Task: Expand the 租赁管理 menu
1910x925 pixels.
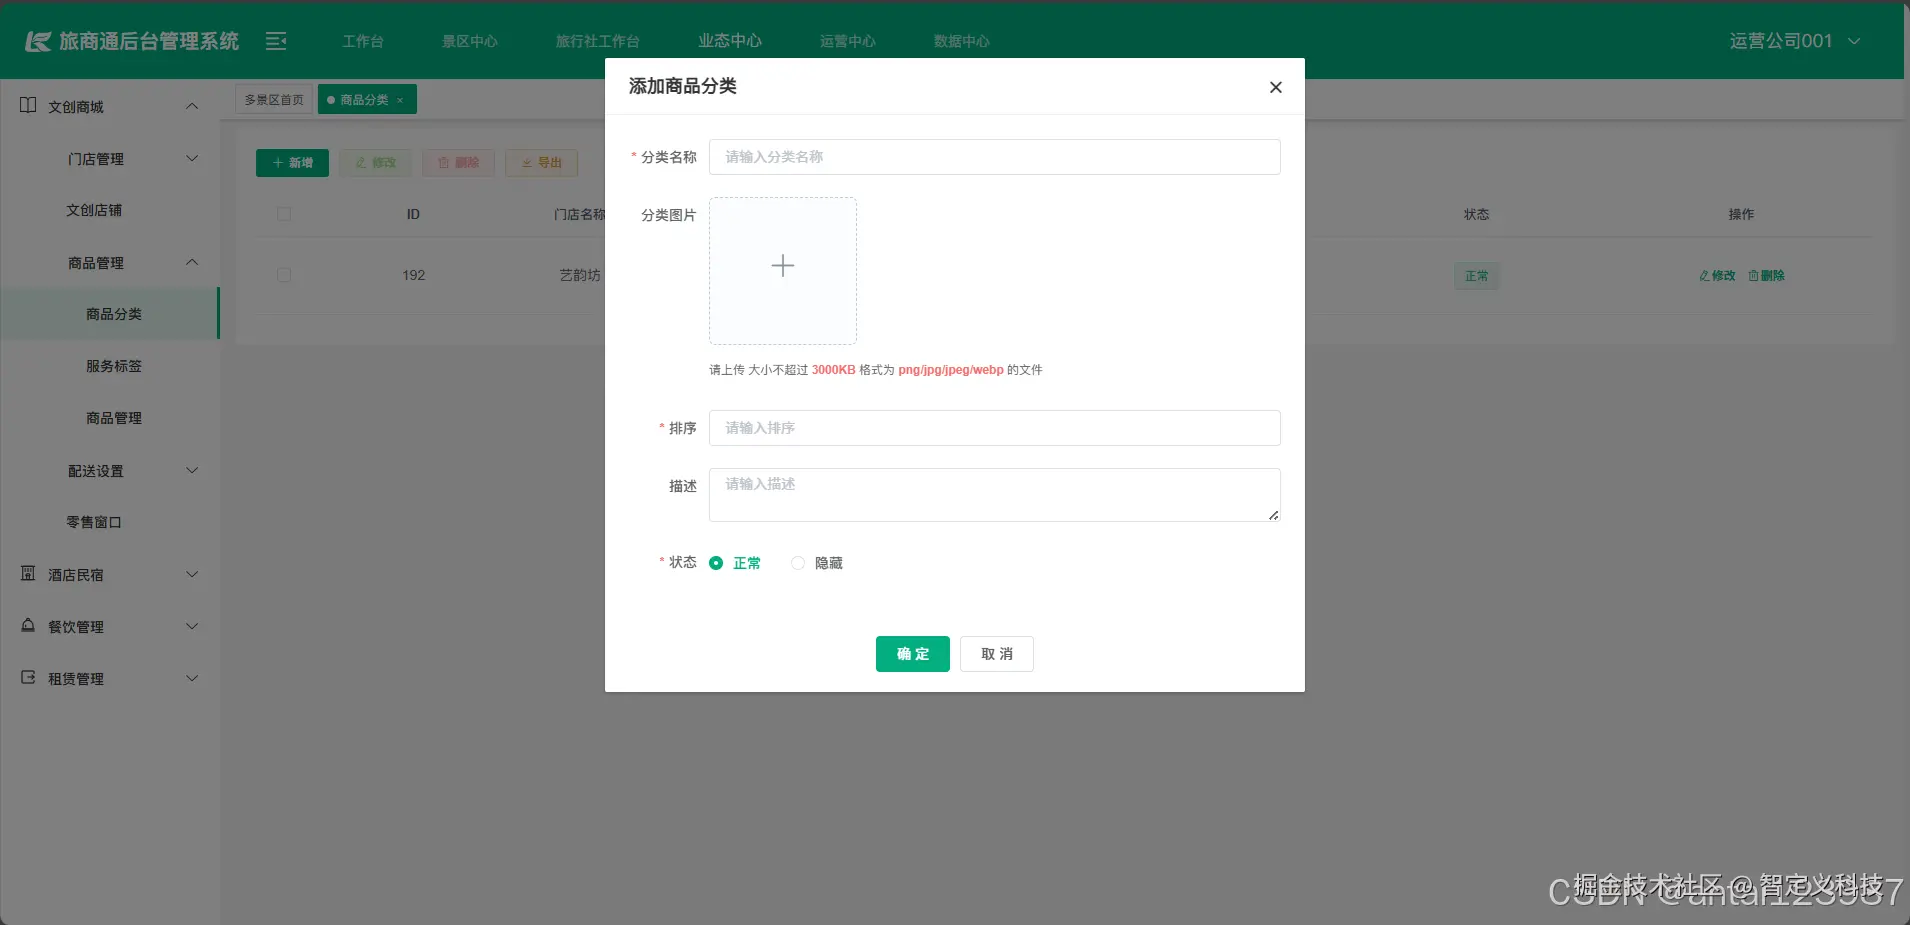Action: [x=192, y=678]
